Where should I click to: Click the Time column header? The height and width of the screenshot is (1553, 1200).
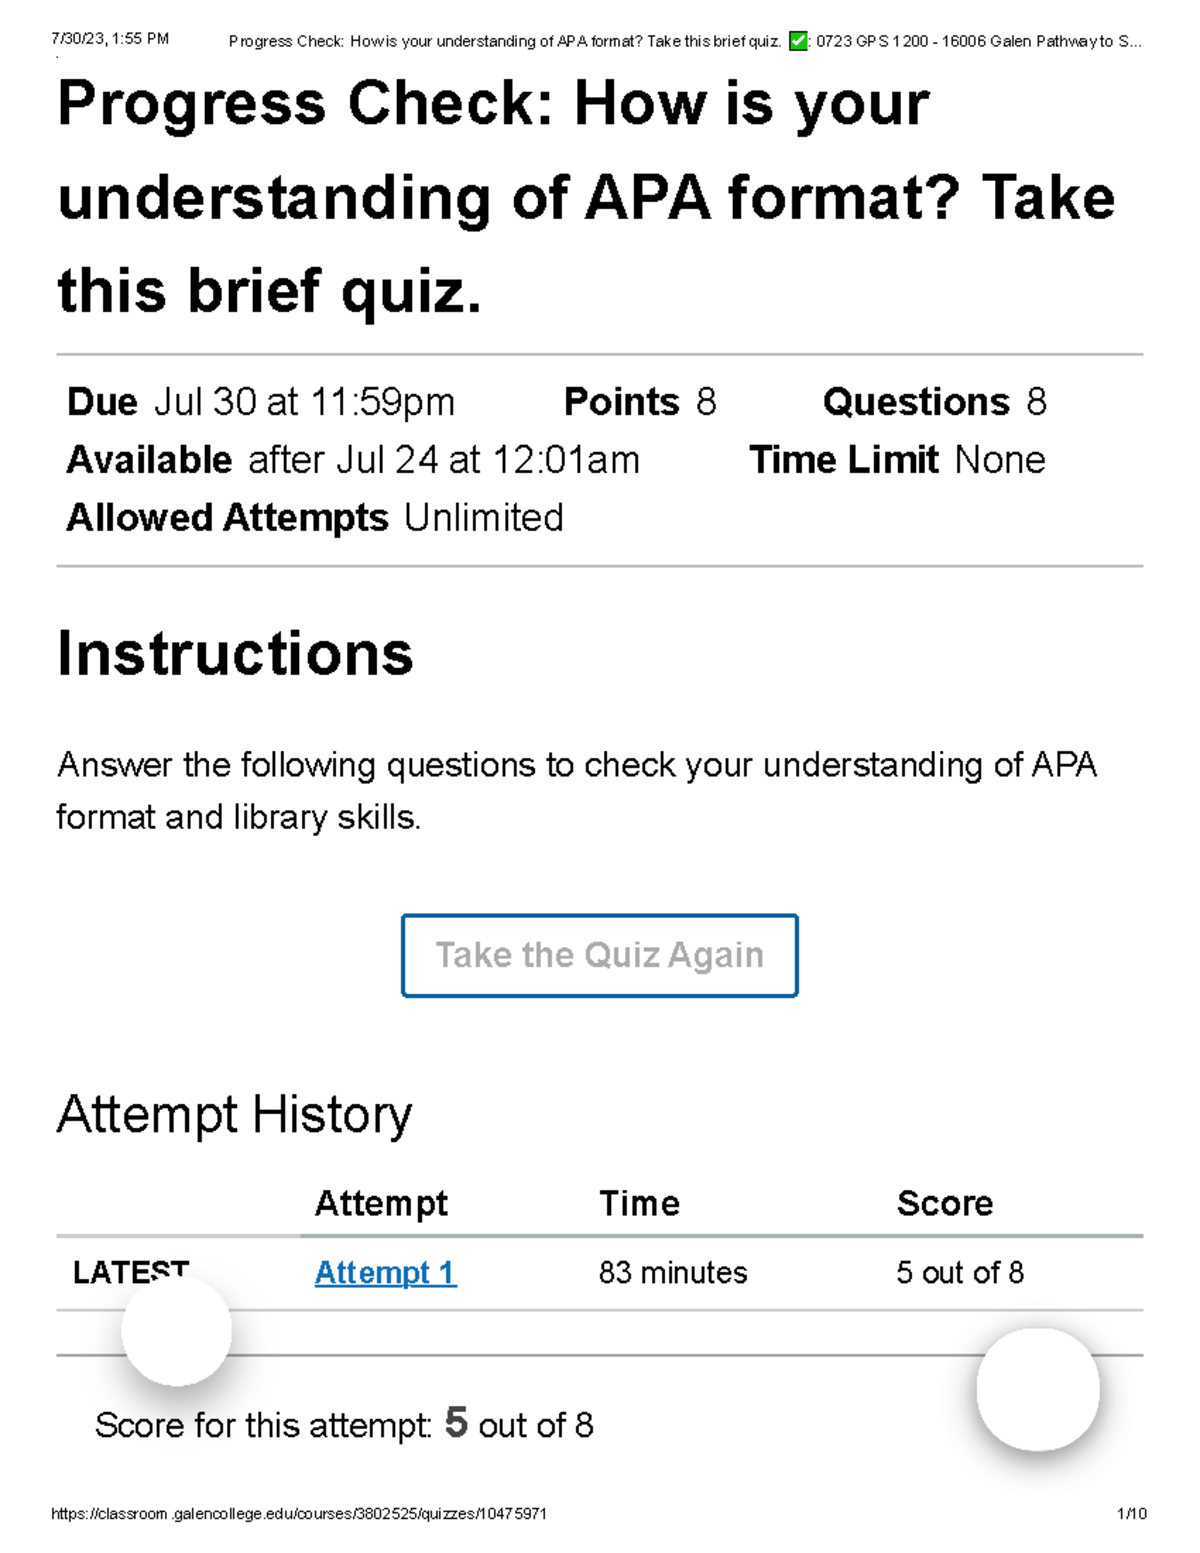click(639, 1203)
